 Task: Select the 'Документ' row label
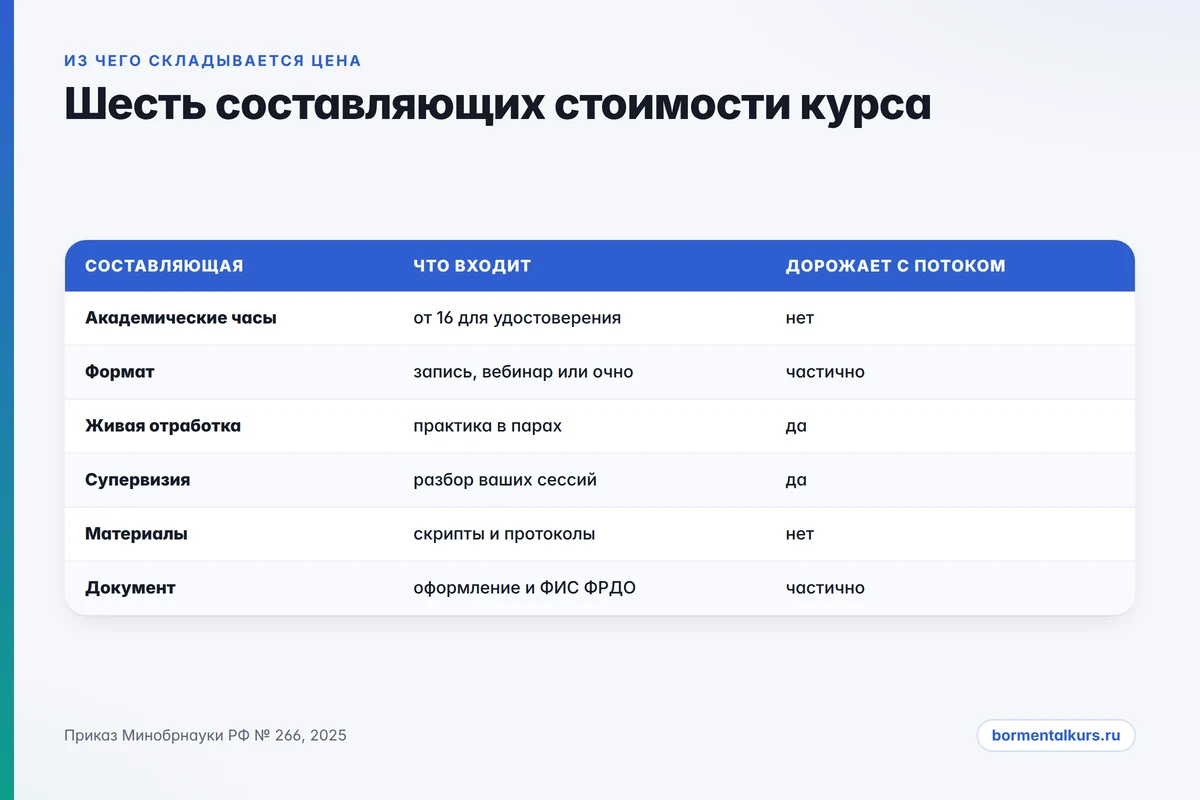pyautogui.click(x=130, y=588)
